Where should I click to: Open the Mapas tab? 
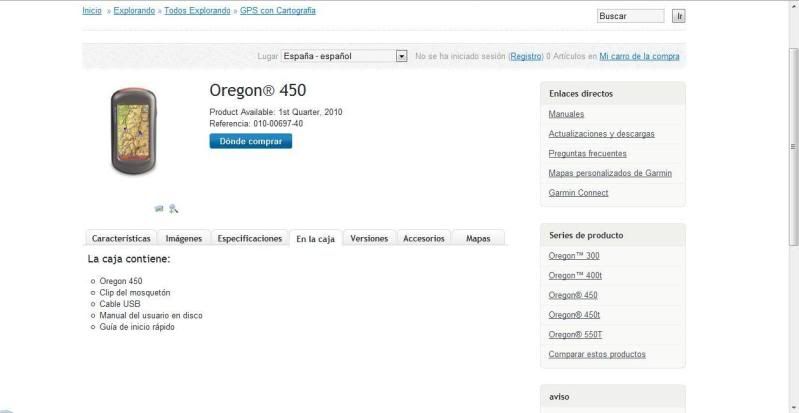(x=478, y=238)
